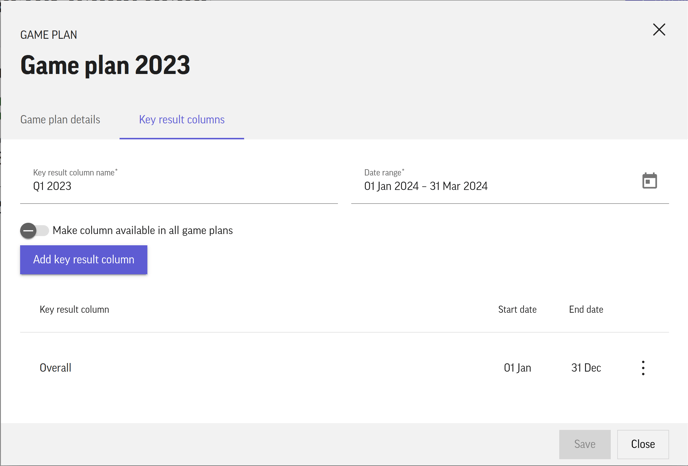Click the Key result column table header
The width and height of the screenshot is (688, 466).
click(x=74, y=309)
